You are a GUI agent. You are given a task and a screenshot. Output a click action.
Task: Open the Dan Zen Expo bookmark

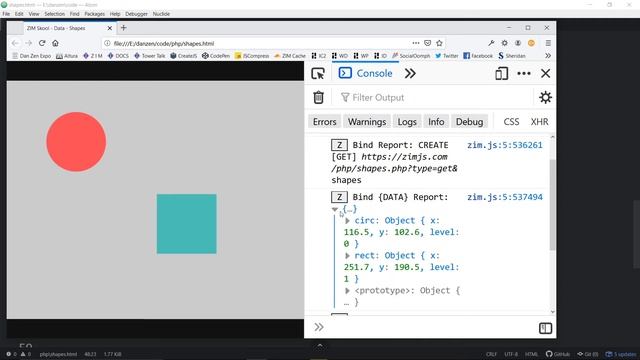31,56
